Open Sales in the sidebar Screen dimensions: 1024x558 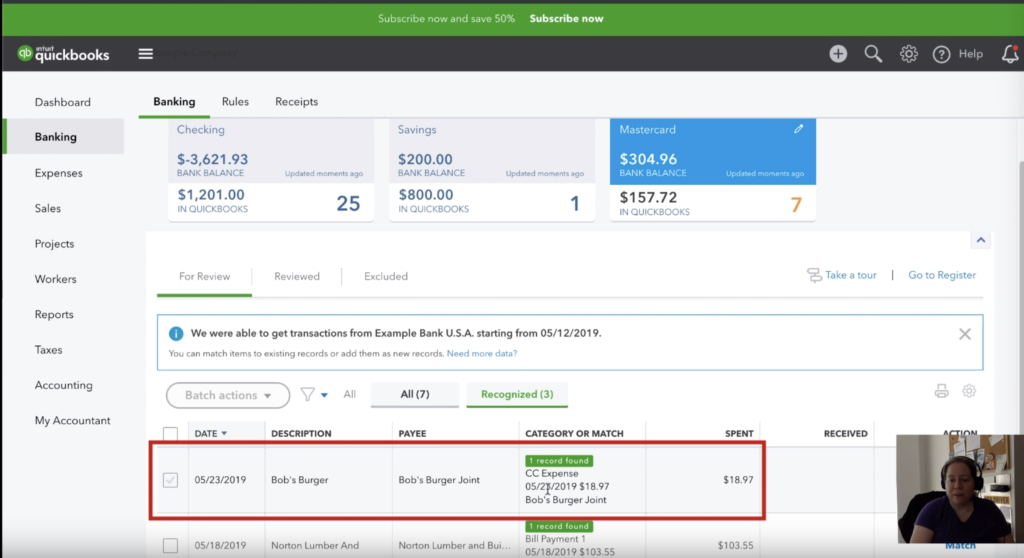pos(48,208)
